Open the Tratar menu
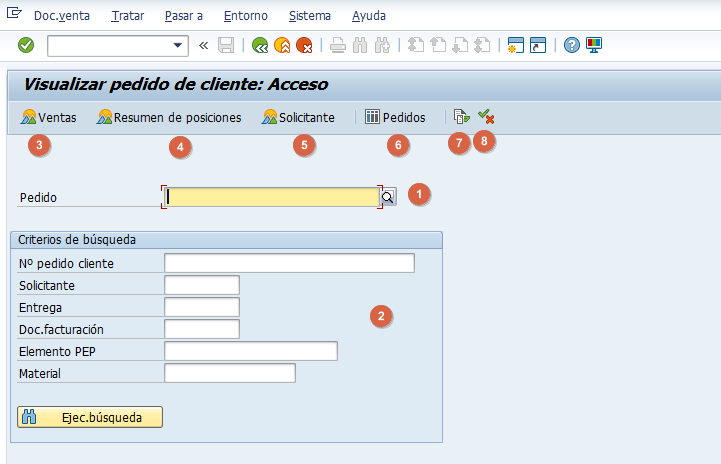 click(x=127, y=16)
